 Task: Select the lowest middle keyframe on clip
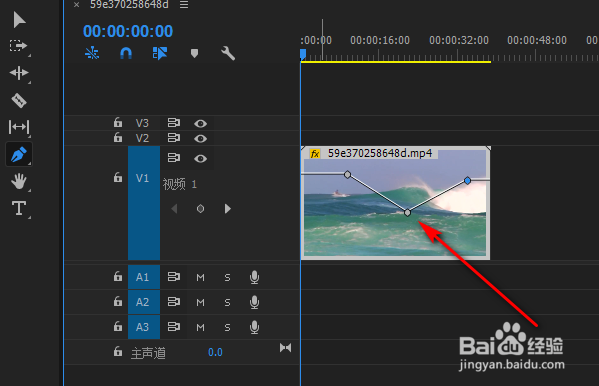click(x=408, y=212)
